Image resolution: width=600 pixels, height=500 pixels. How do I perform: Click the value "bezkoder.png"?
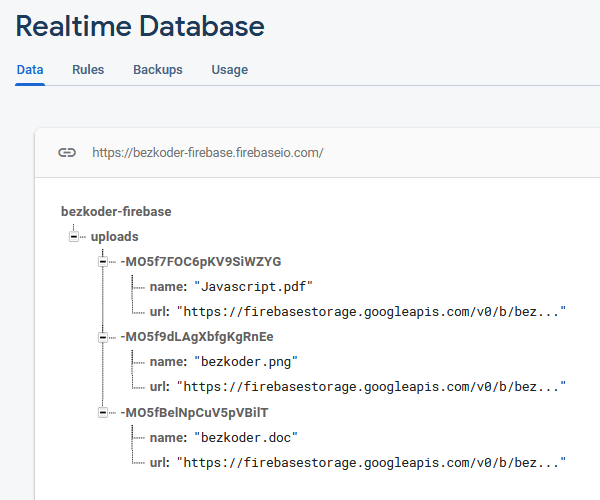(x=246, y=362)
